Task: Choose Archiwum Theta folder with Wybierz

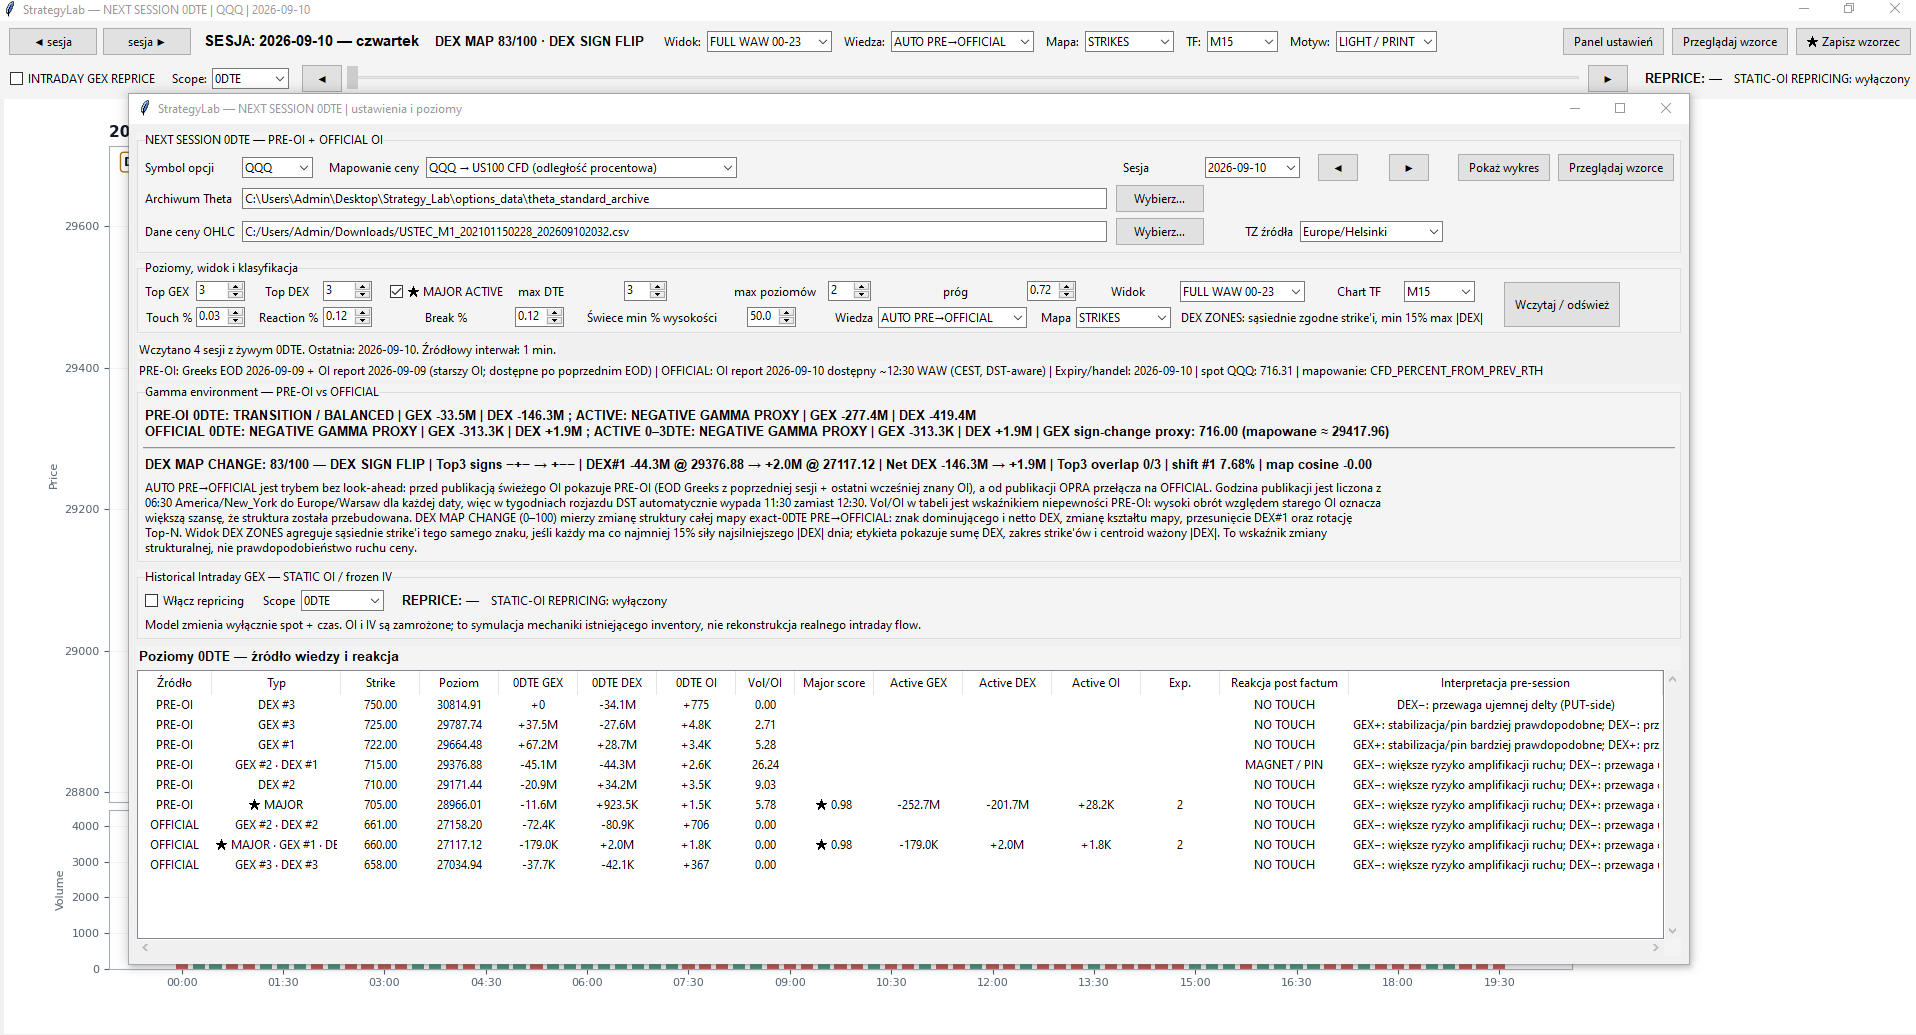Action: tap(1159, 199)
